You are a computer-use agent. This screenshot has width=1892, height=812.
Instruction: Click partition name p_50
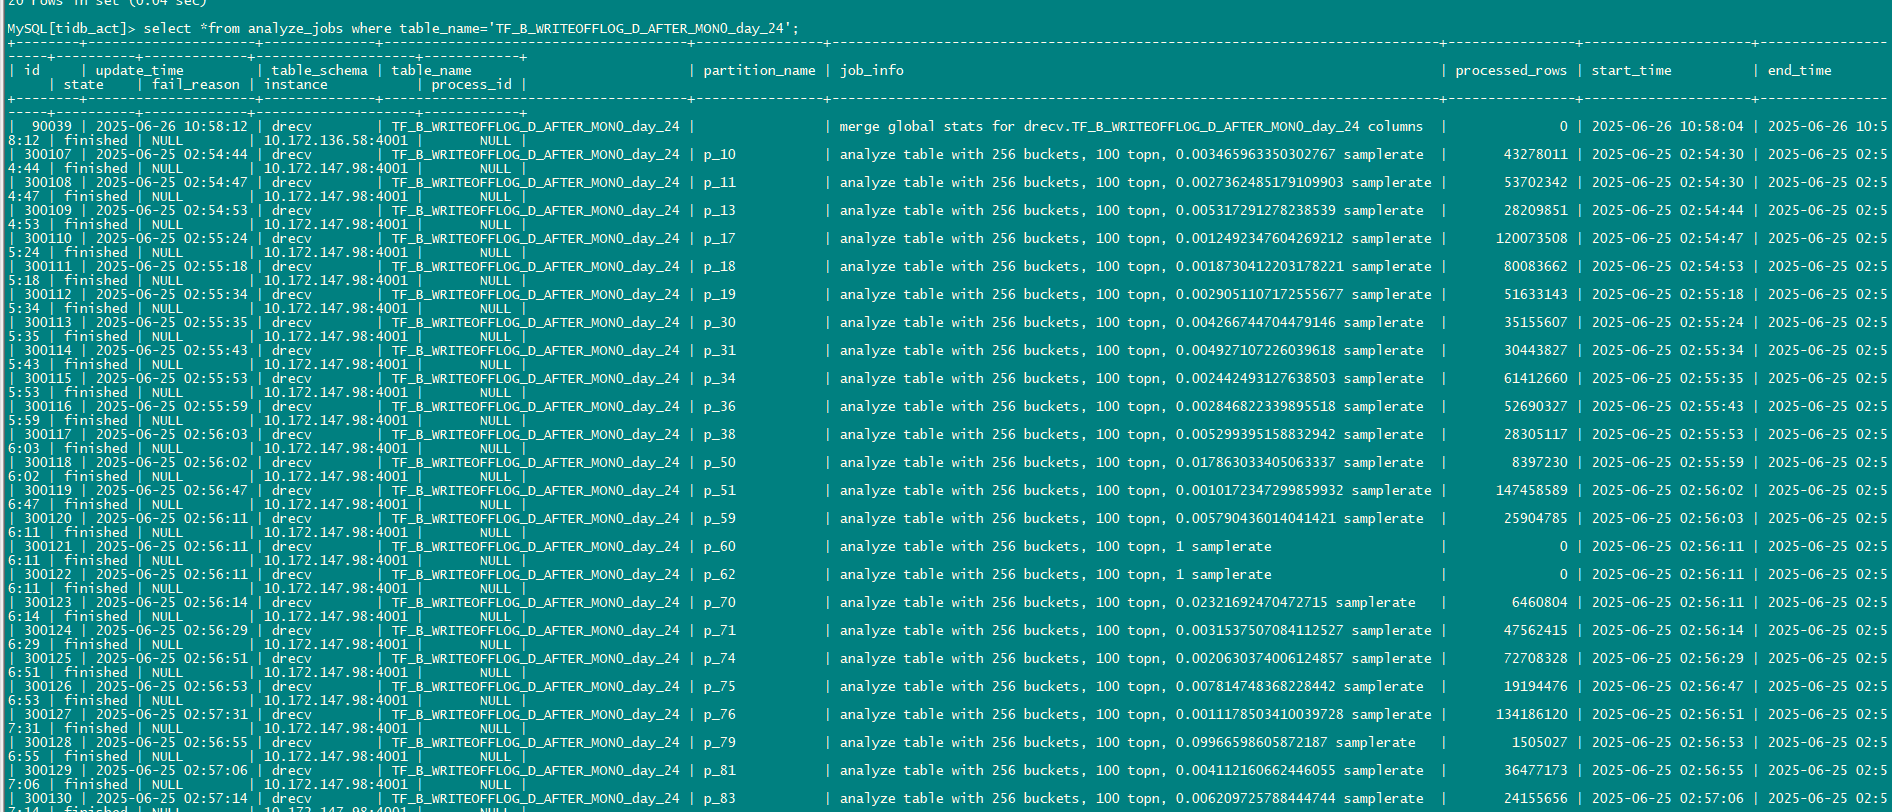(719, 462)
